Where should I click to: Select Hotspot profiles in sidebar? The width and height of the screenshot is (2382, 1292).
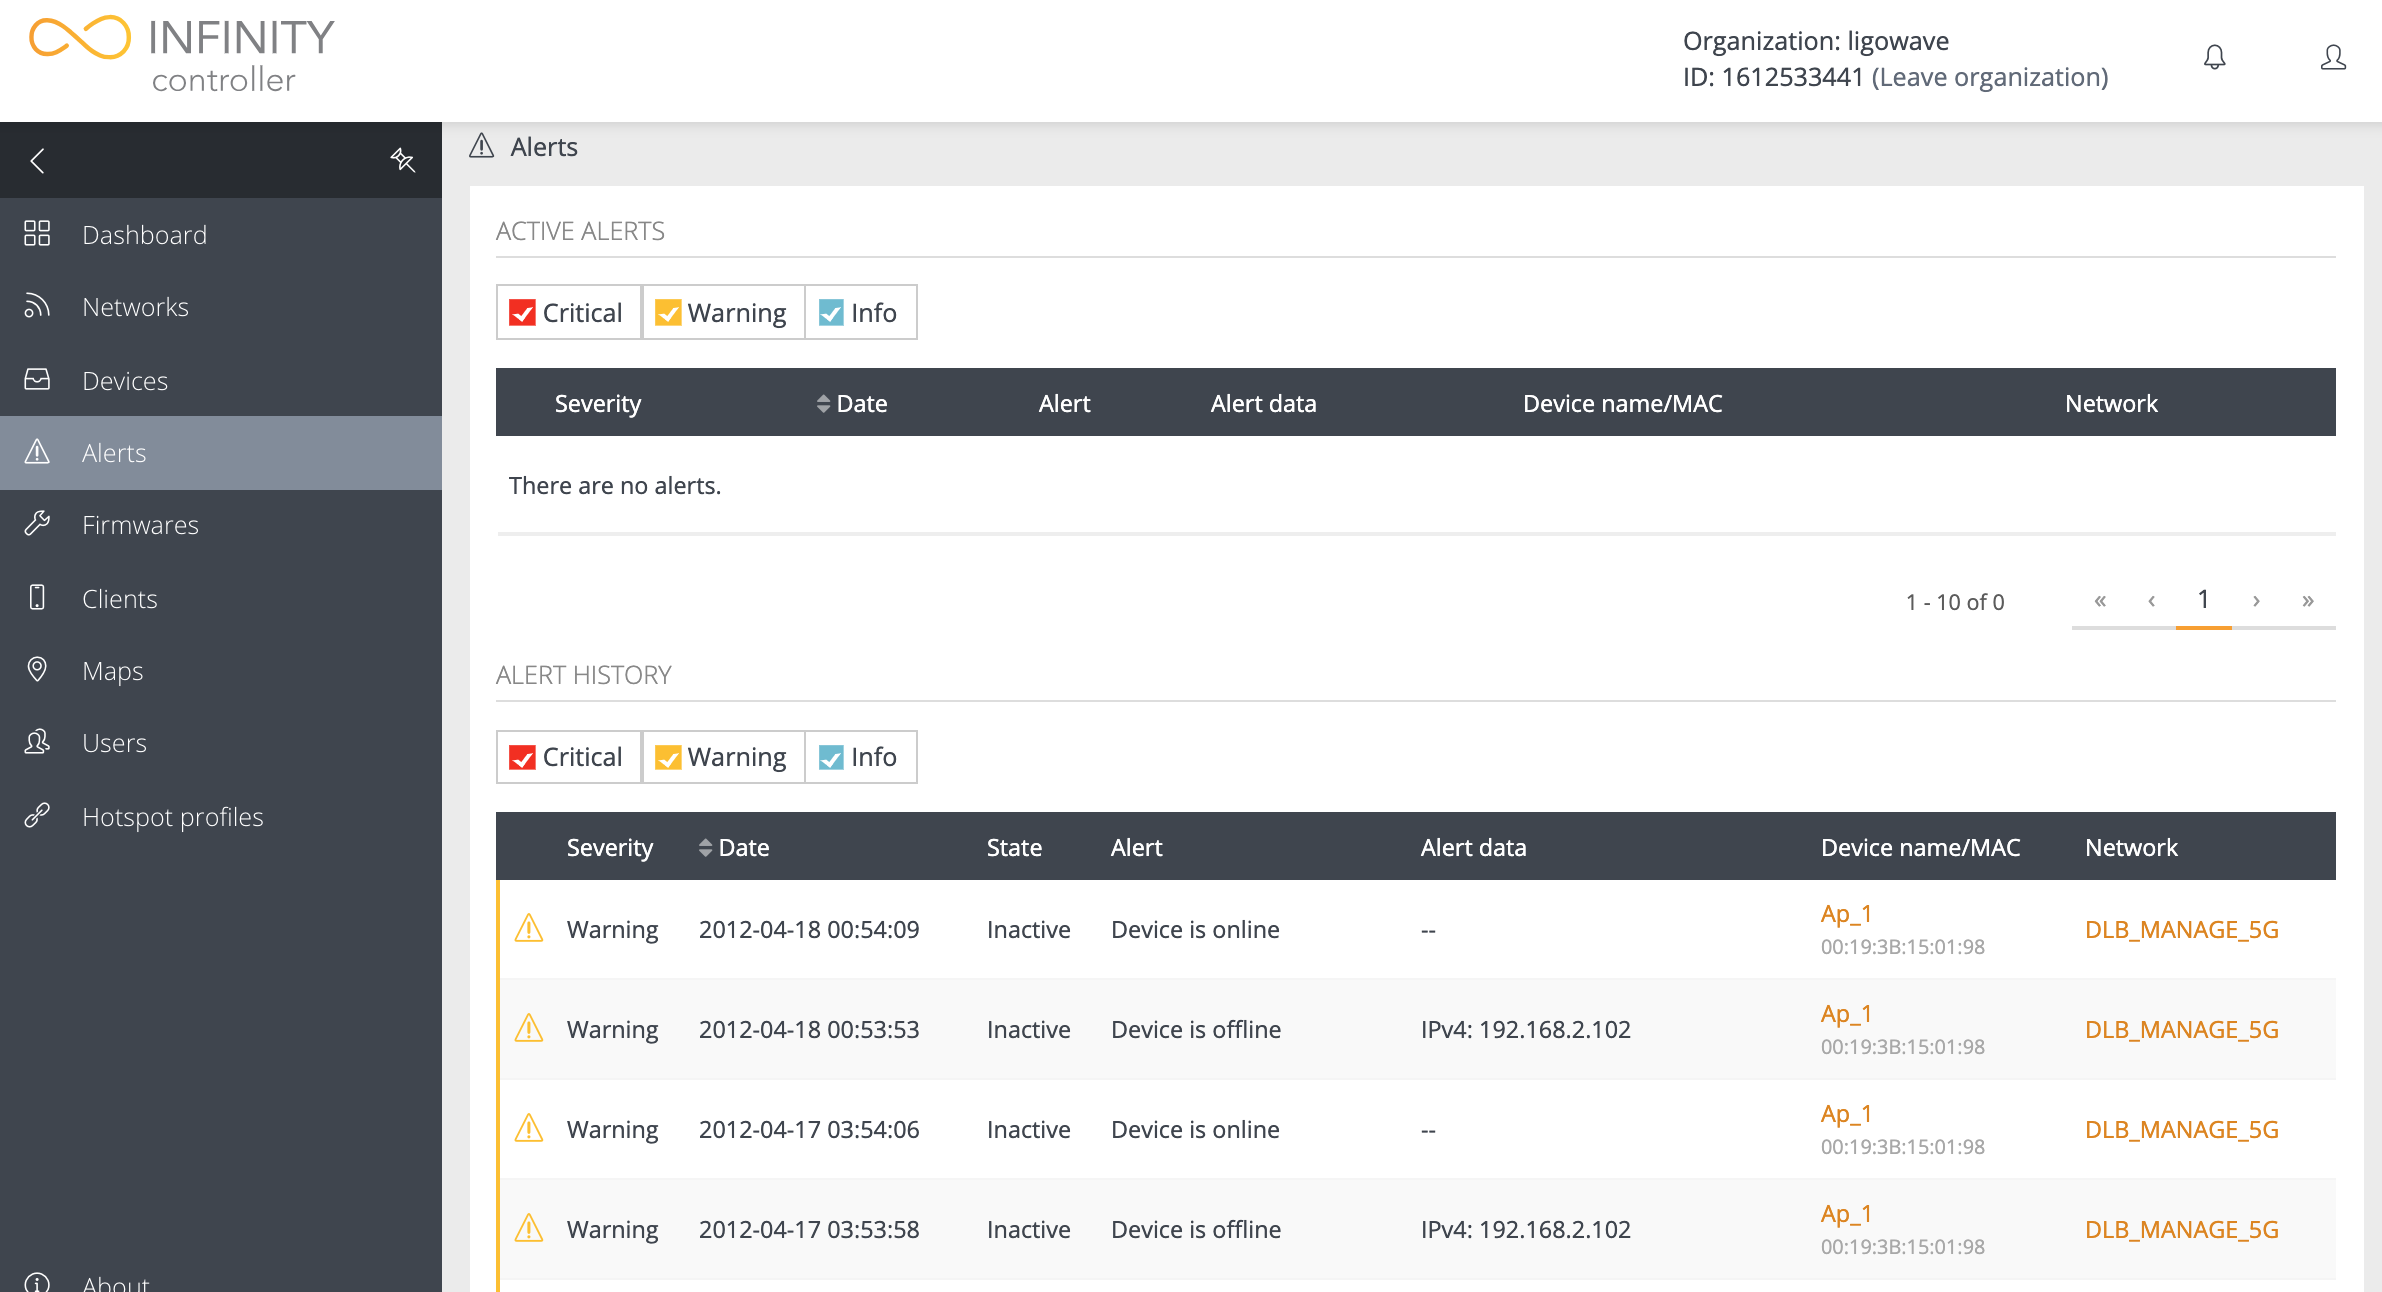click(x=172, y=816)
